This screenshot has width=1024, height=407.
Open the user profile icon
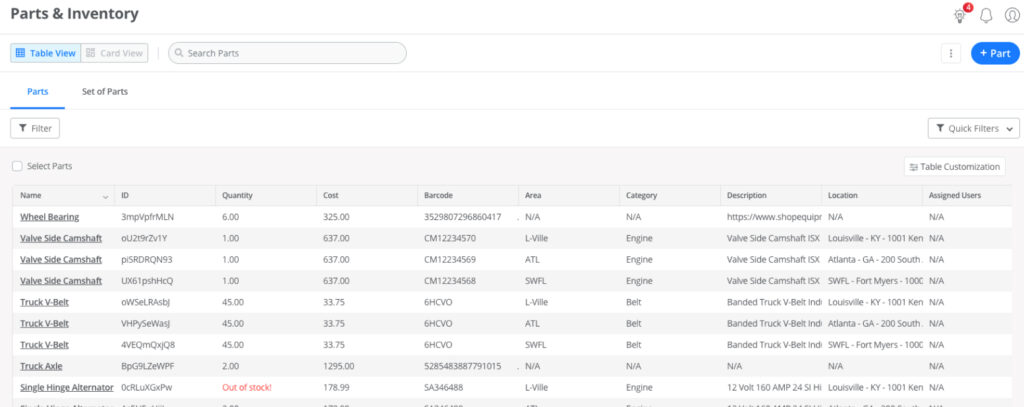pyautogui.click(x=1012, y=15)
